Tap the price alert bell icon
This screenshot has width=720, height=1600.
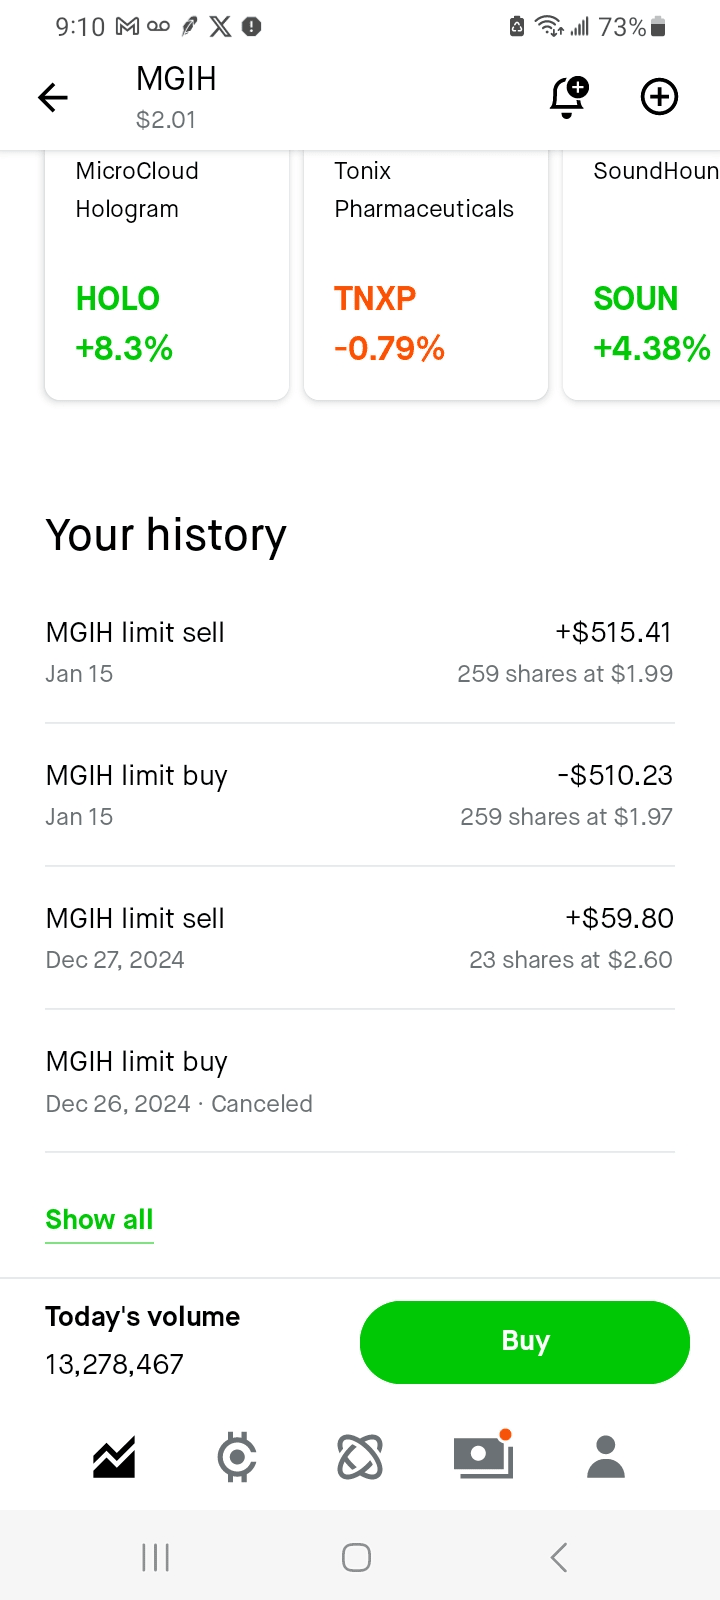(x=568, y=97)
